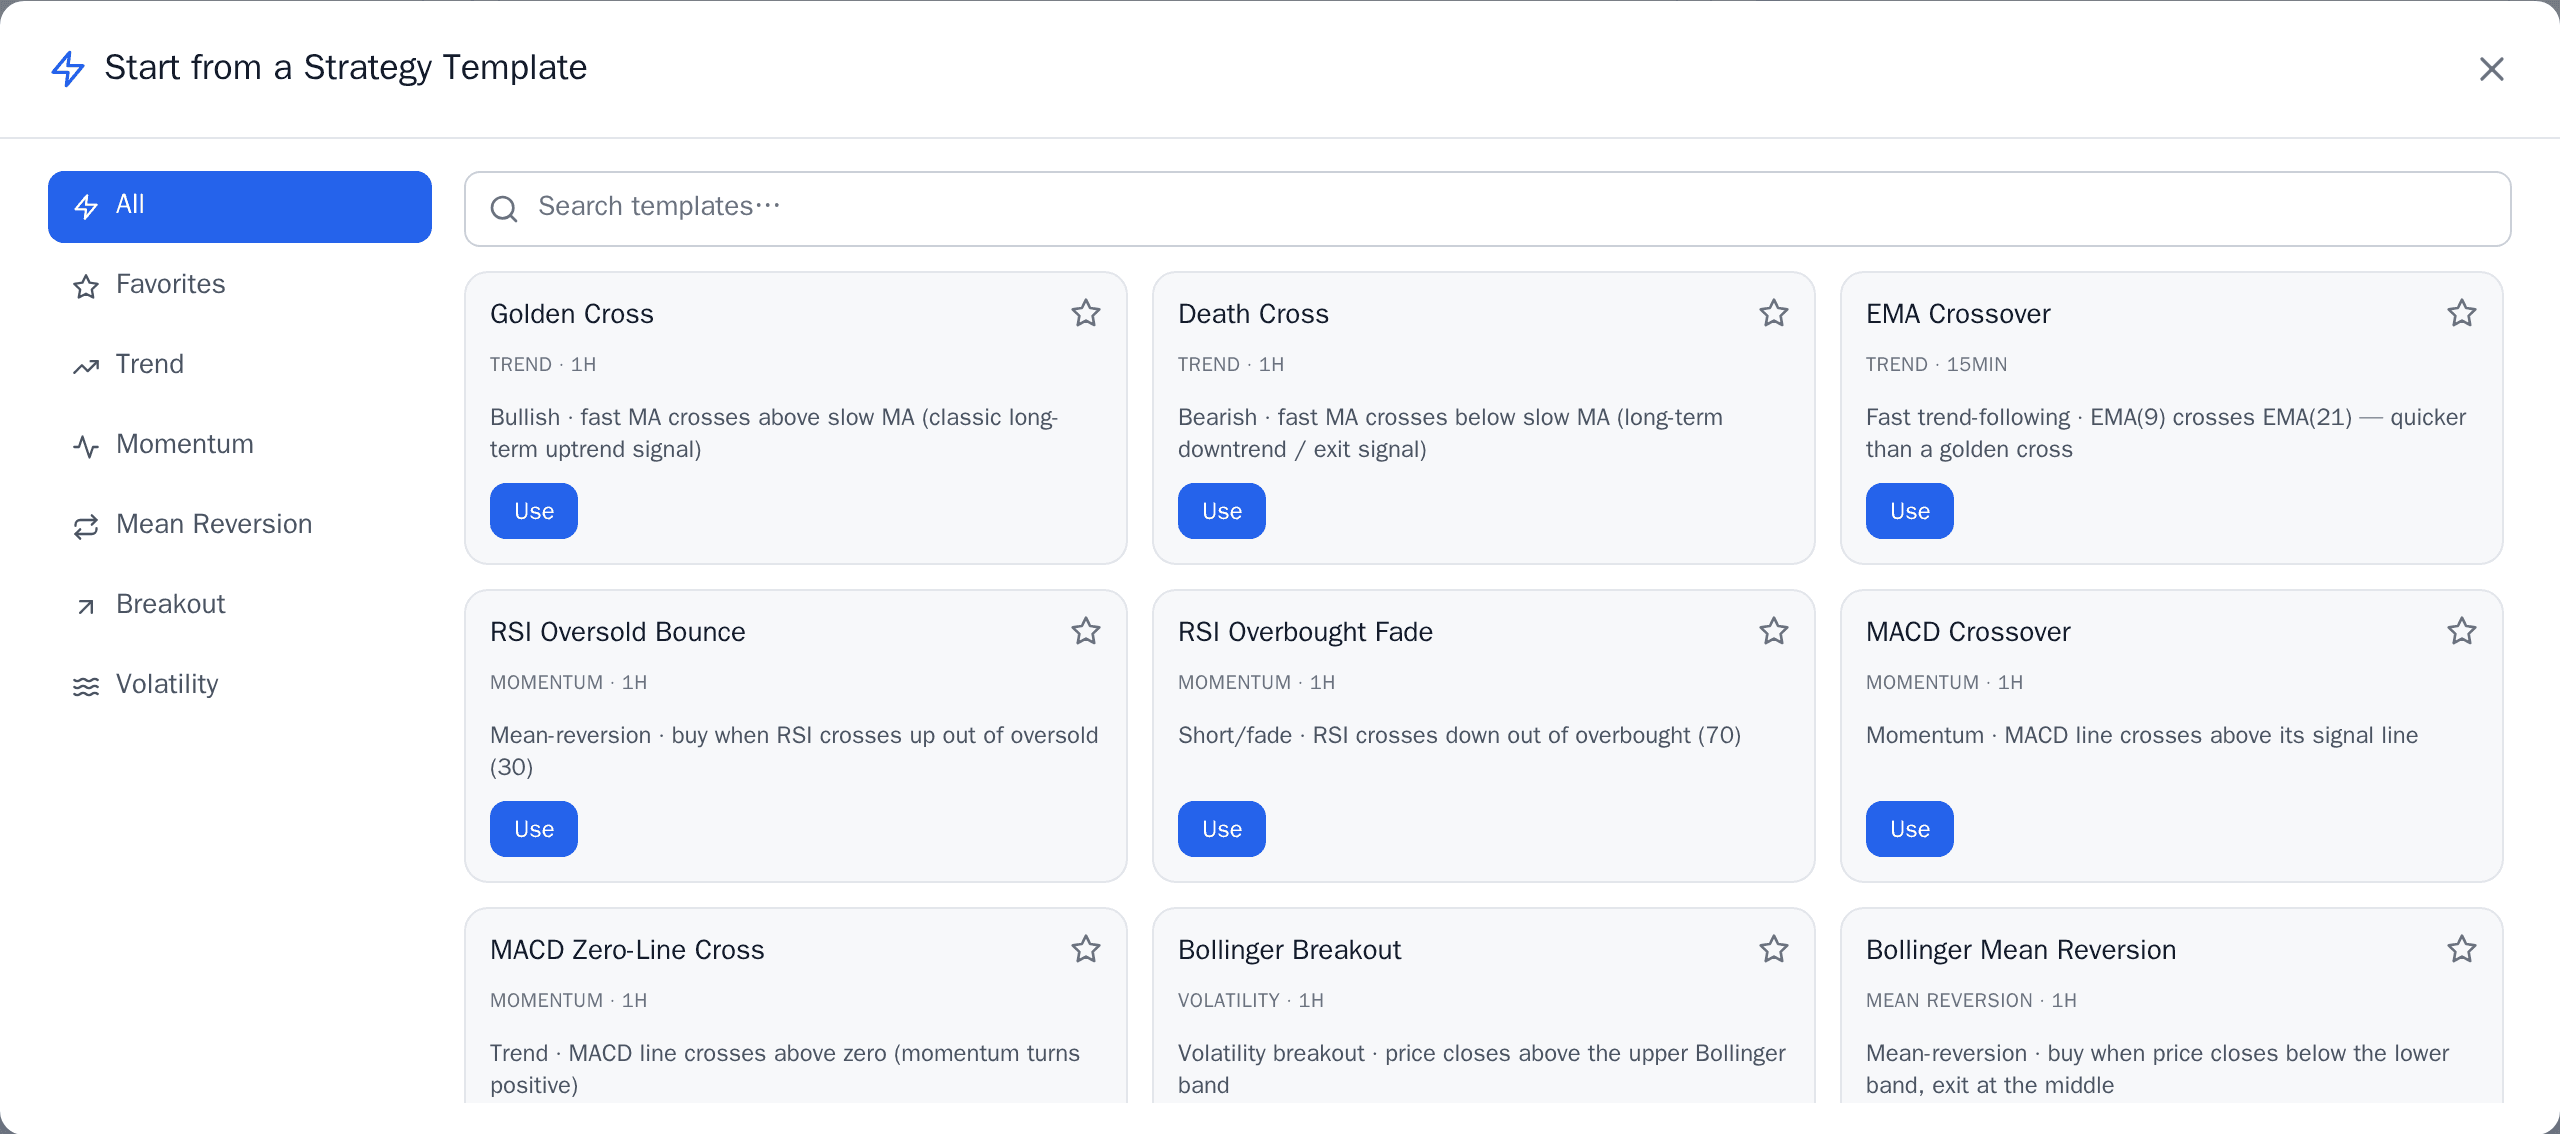Click star icon on MACD Zero-Line Cross
The image size is (2560, 1134).
(x=1086, y=949)
